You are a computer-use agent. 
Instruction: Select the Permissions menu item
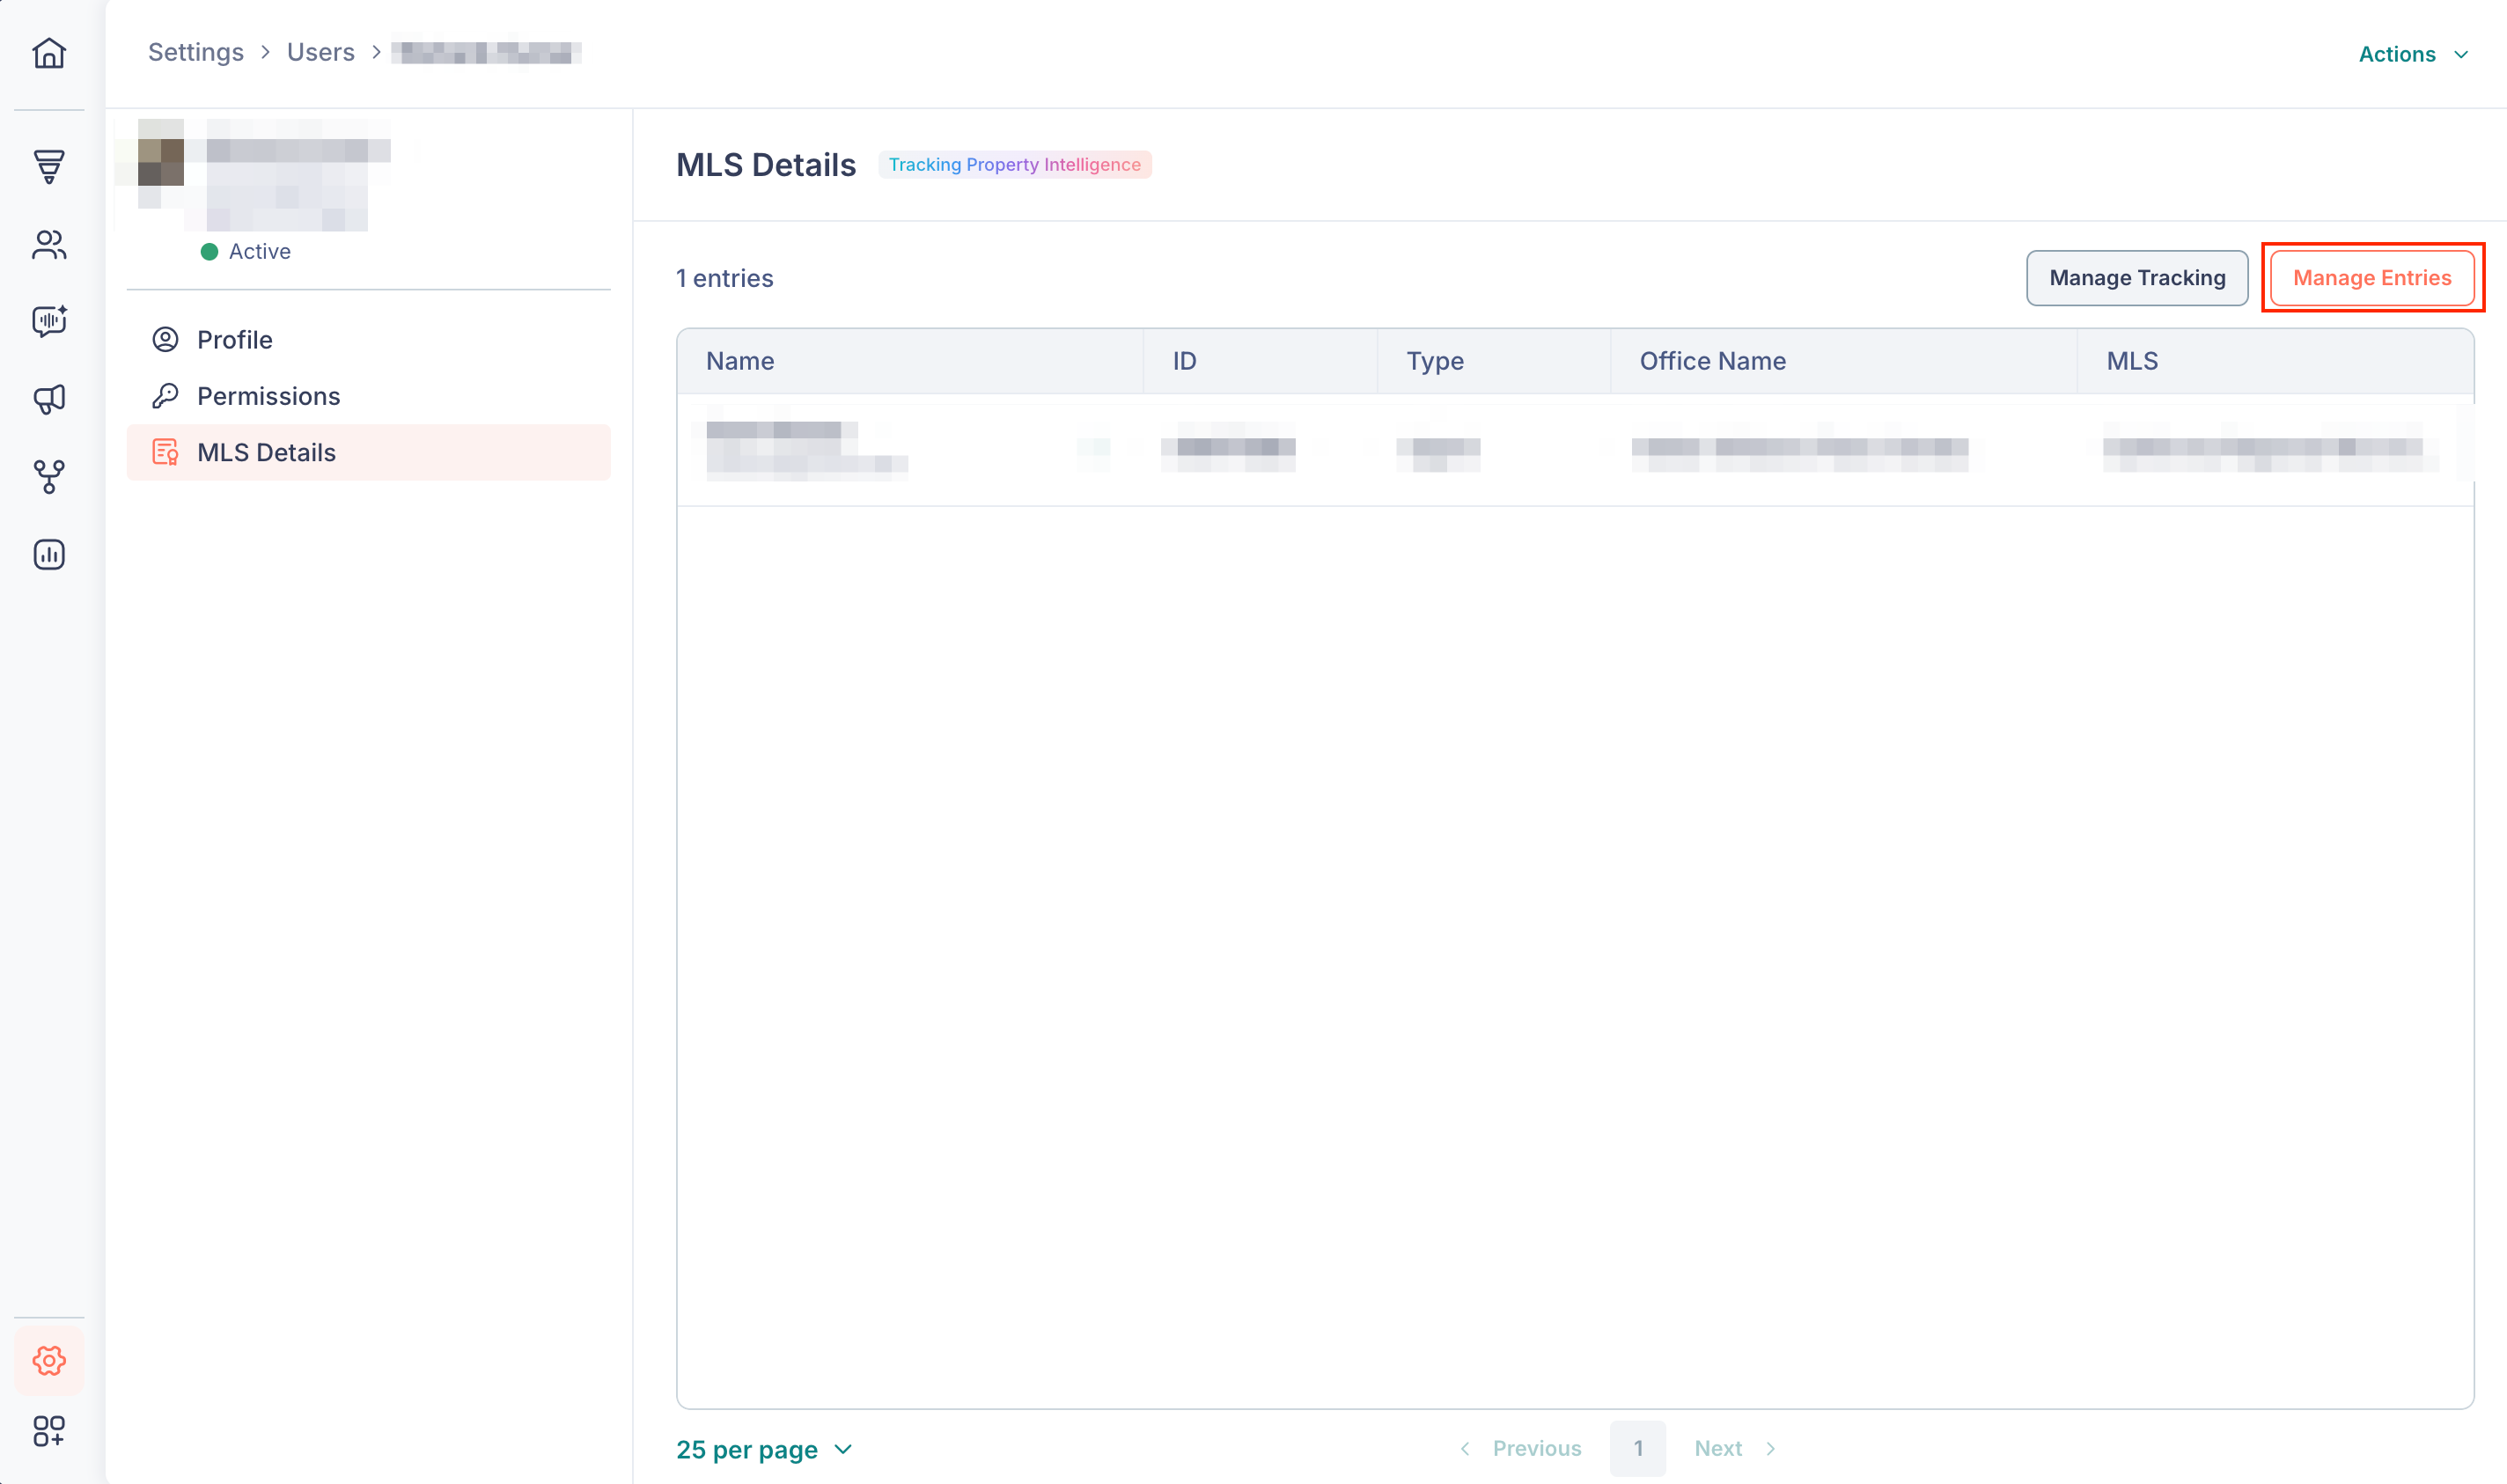(368, 396)
